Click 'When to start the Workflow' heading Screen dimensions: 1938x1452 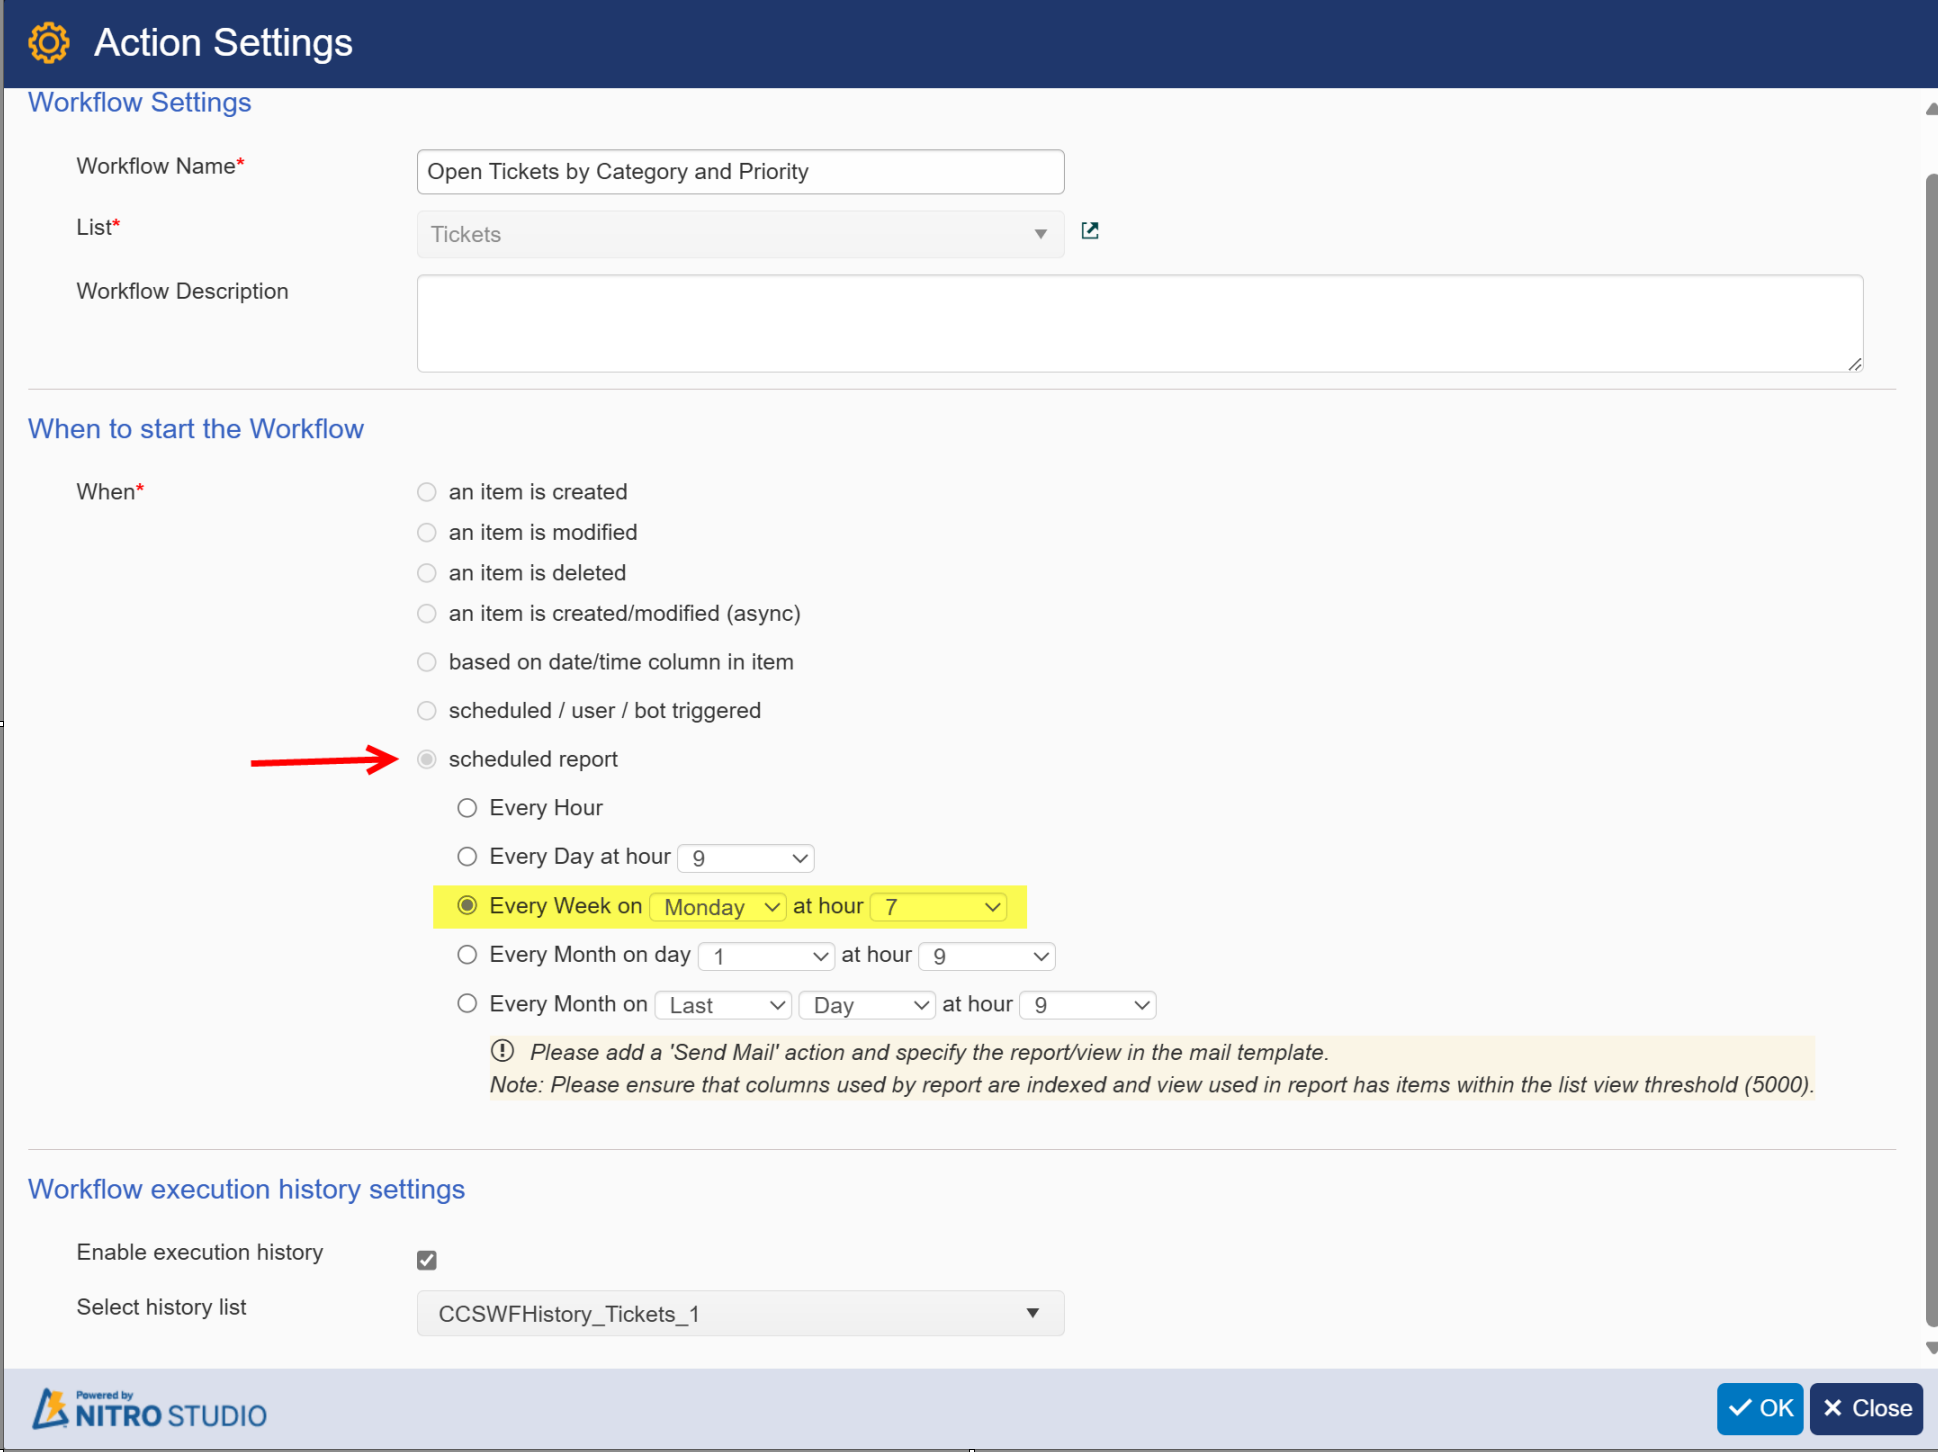[196, 429]
